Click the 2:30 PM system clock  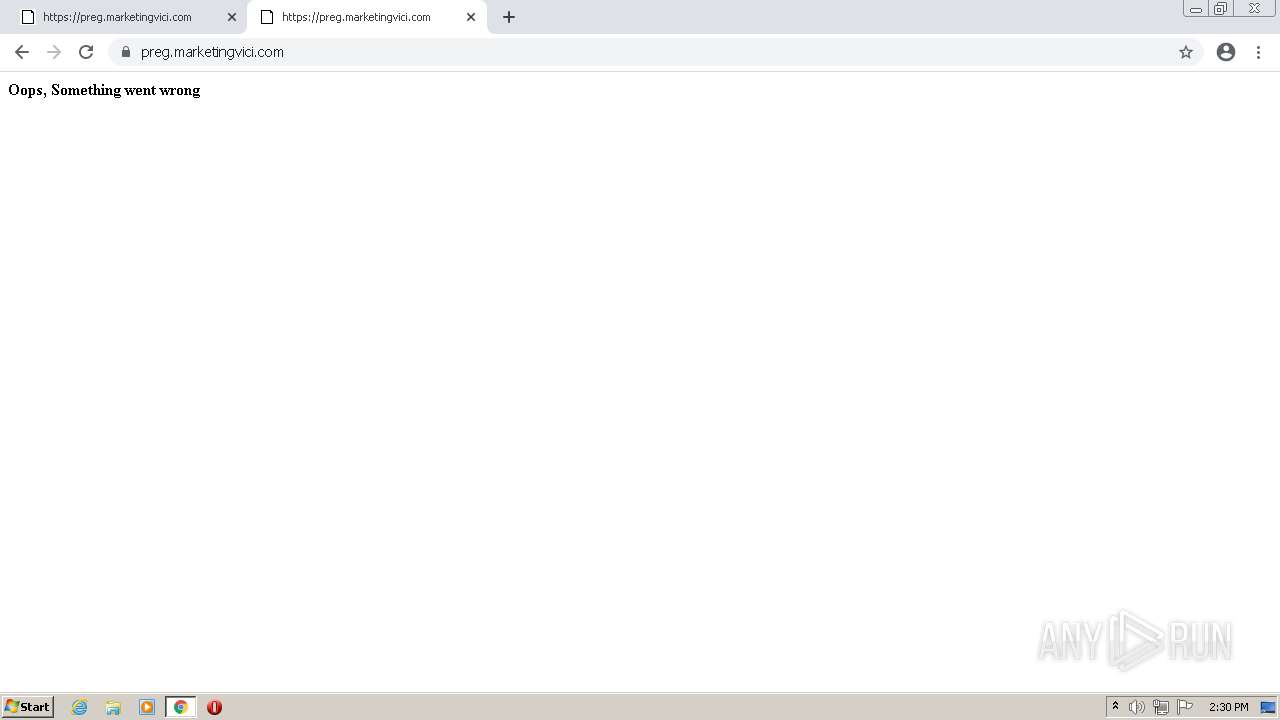coord(1228,707)
